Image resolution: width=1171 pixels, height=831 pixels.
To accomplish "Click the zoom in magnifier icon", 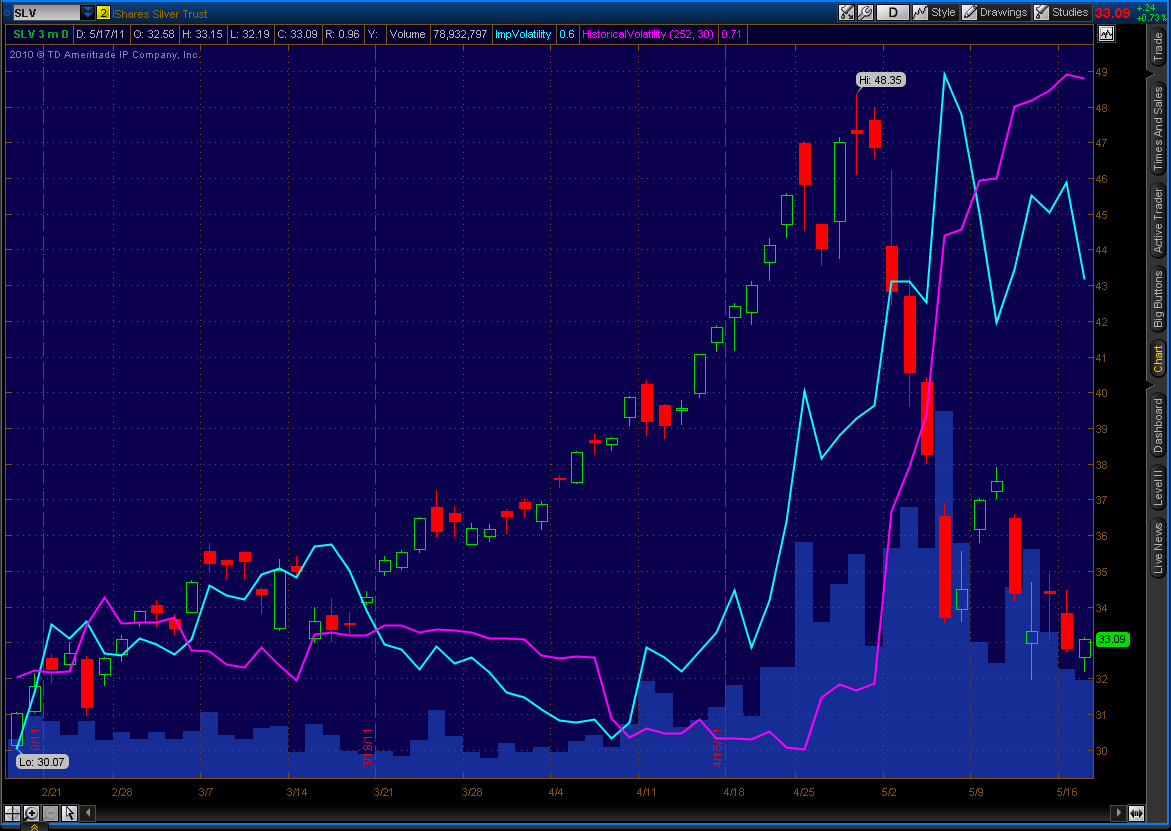I will (31, 813).
